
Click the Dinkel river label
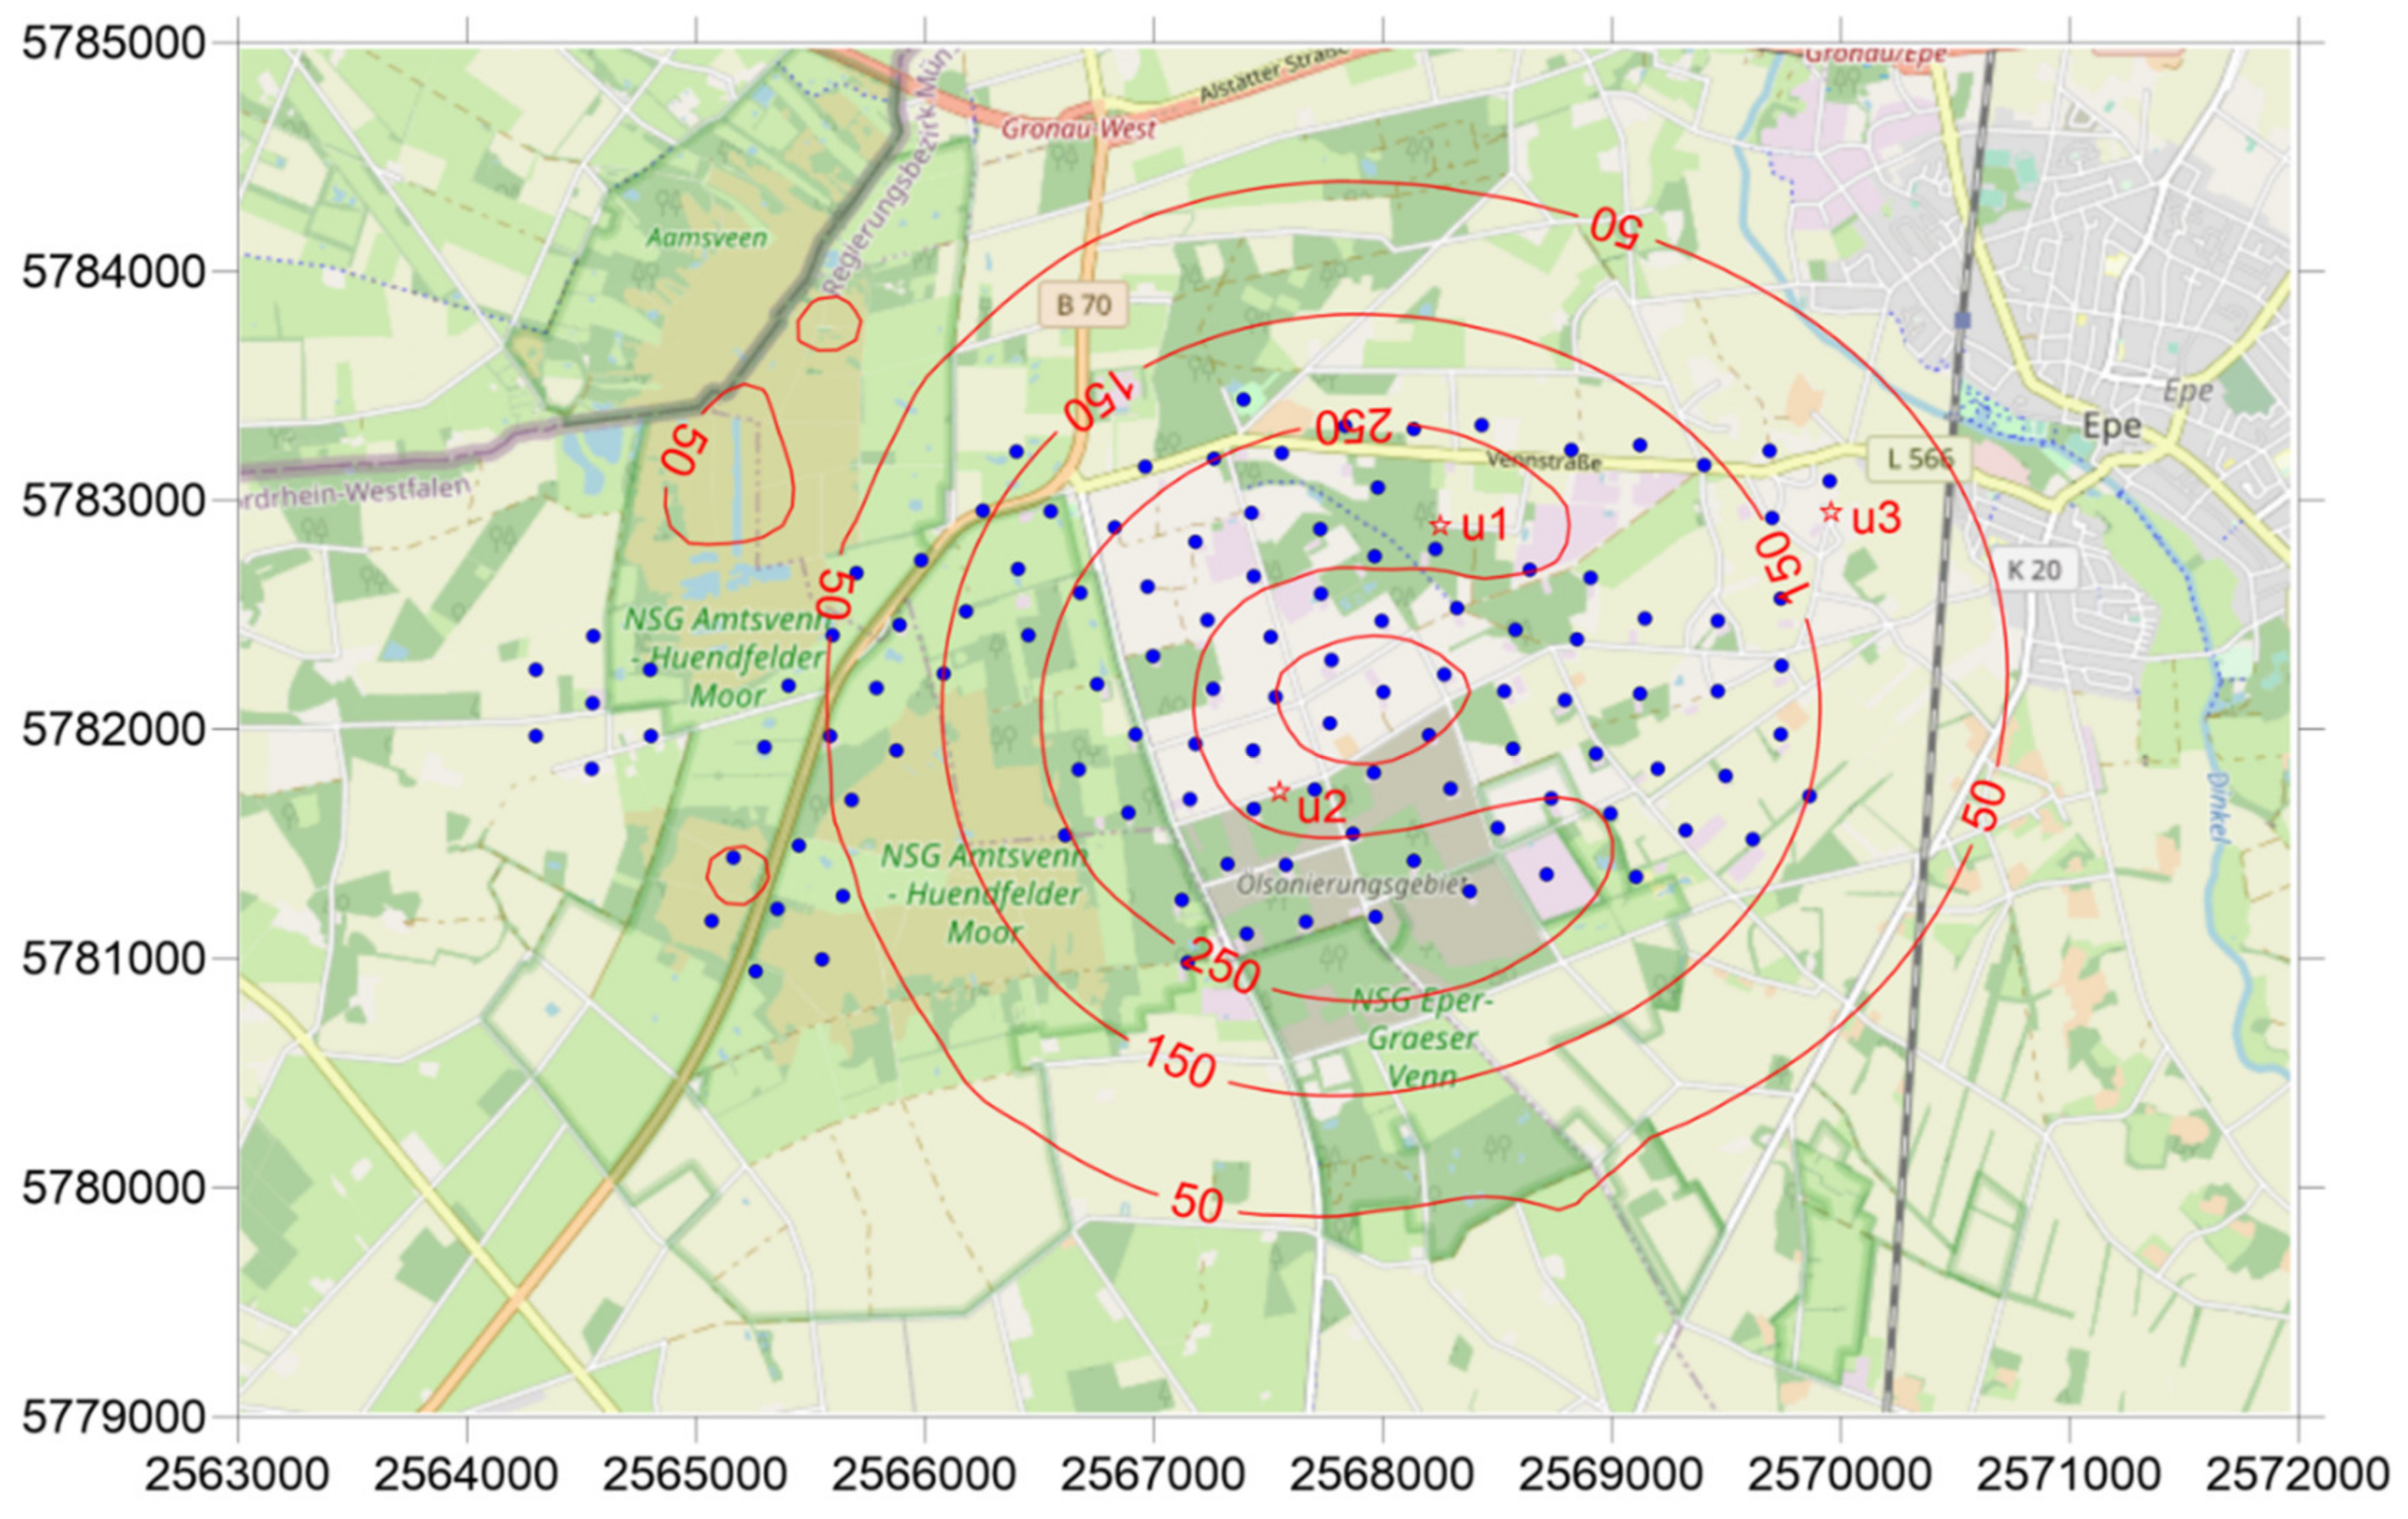[2218, 807]
